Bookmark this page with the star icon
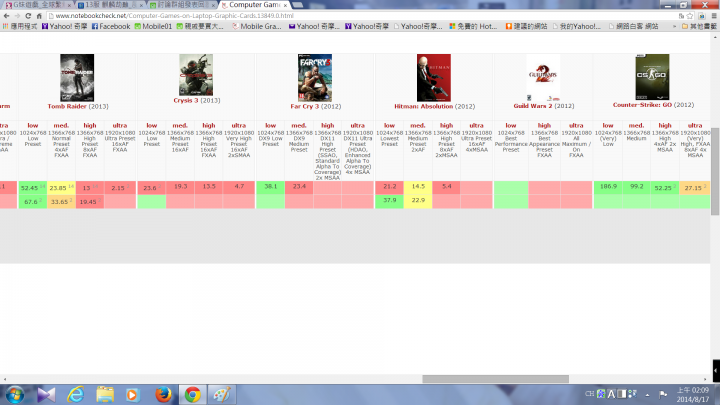720x405 pixels. pyautogui.click(x=690, y=16)
